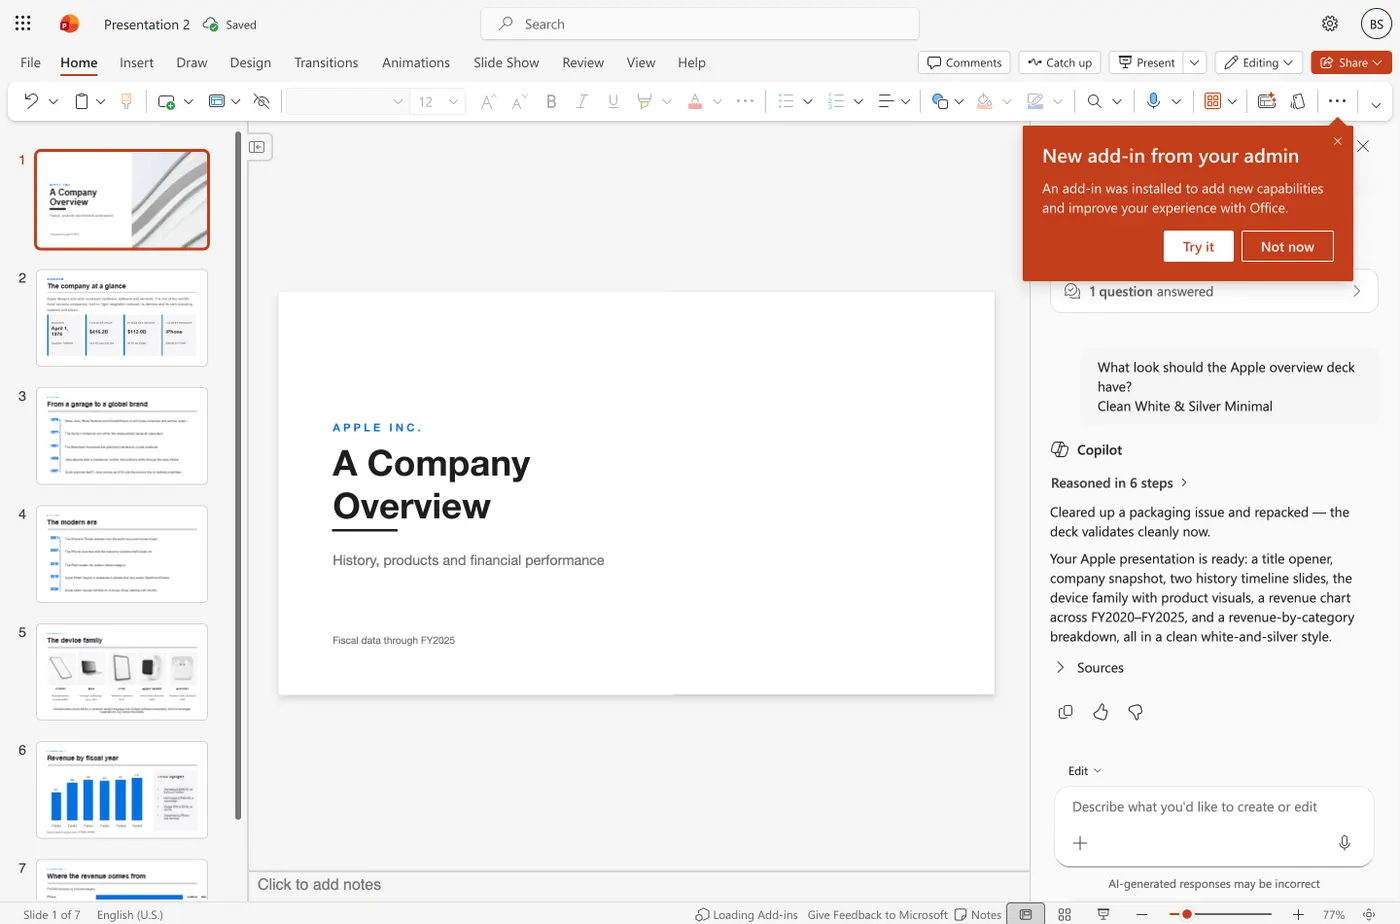1400x924 pixels.
Task: Switch to the Design tab
Action: (250, 62)
